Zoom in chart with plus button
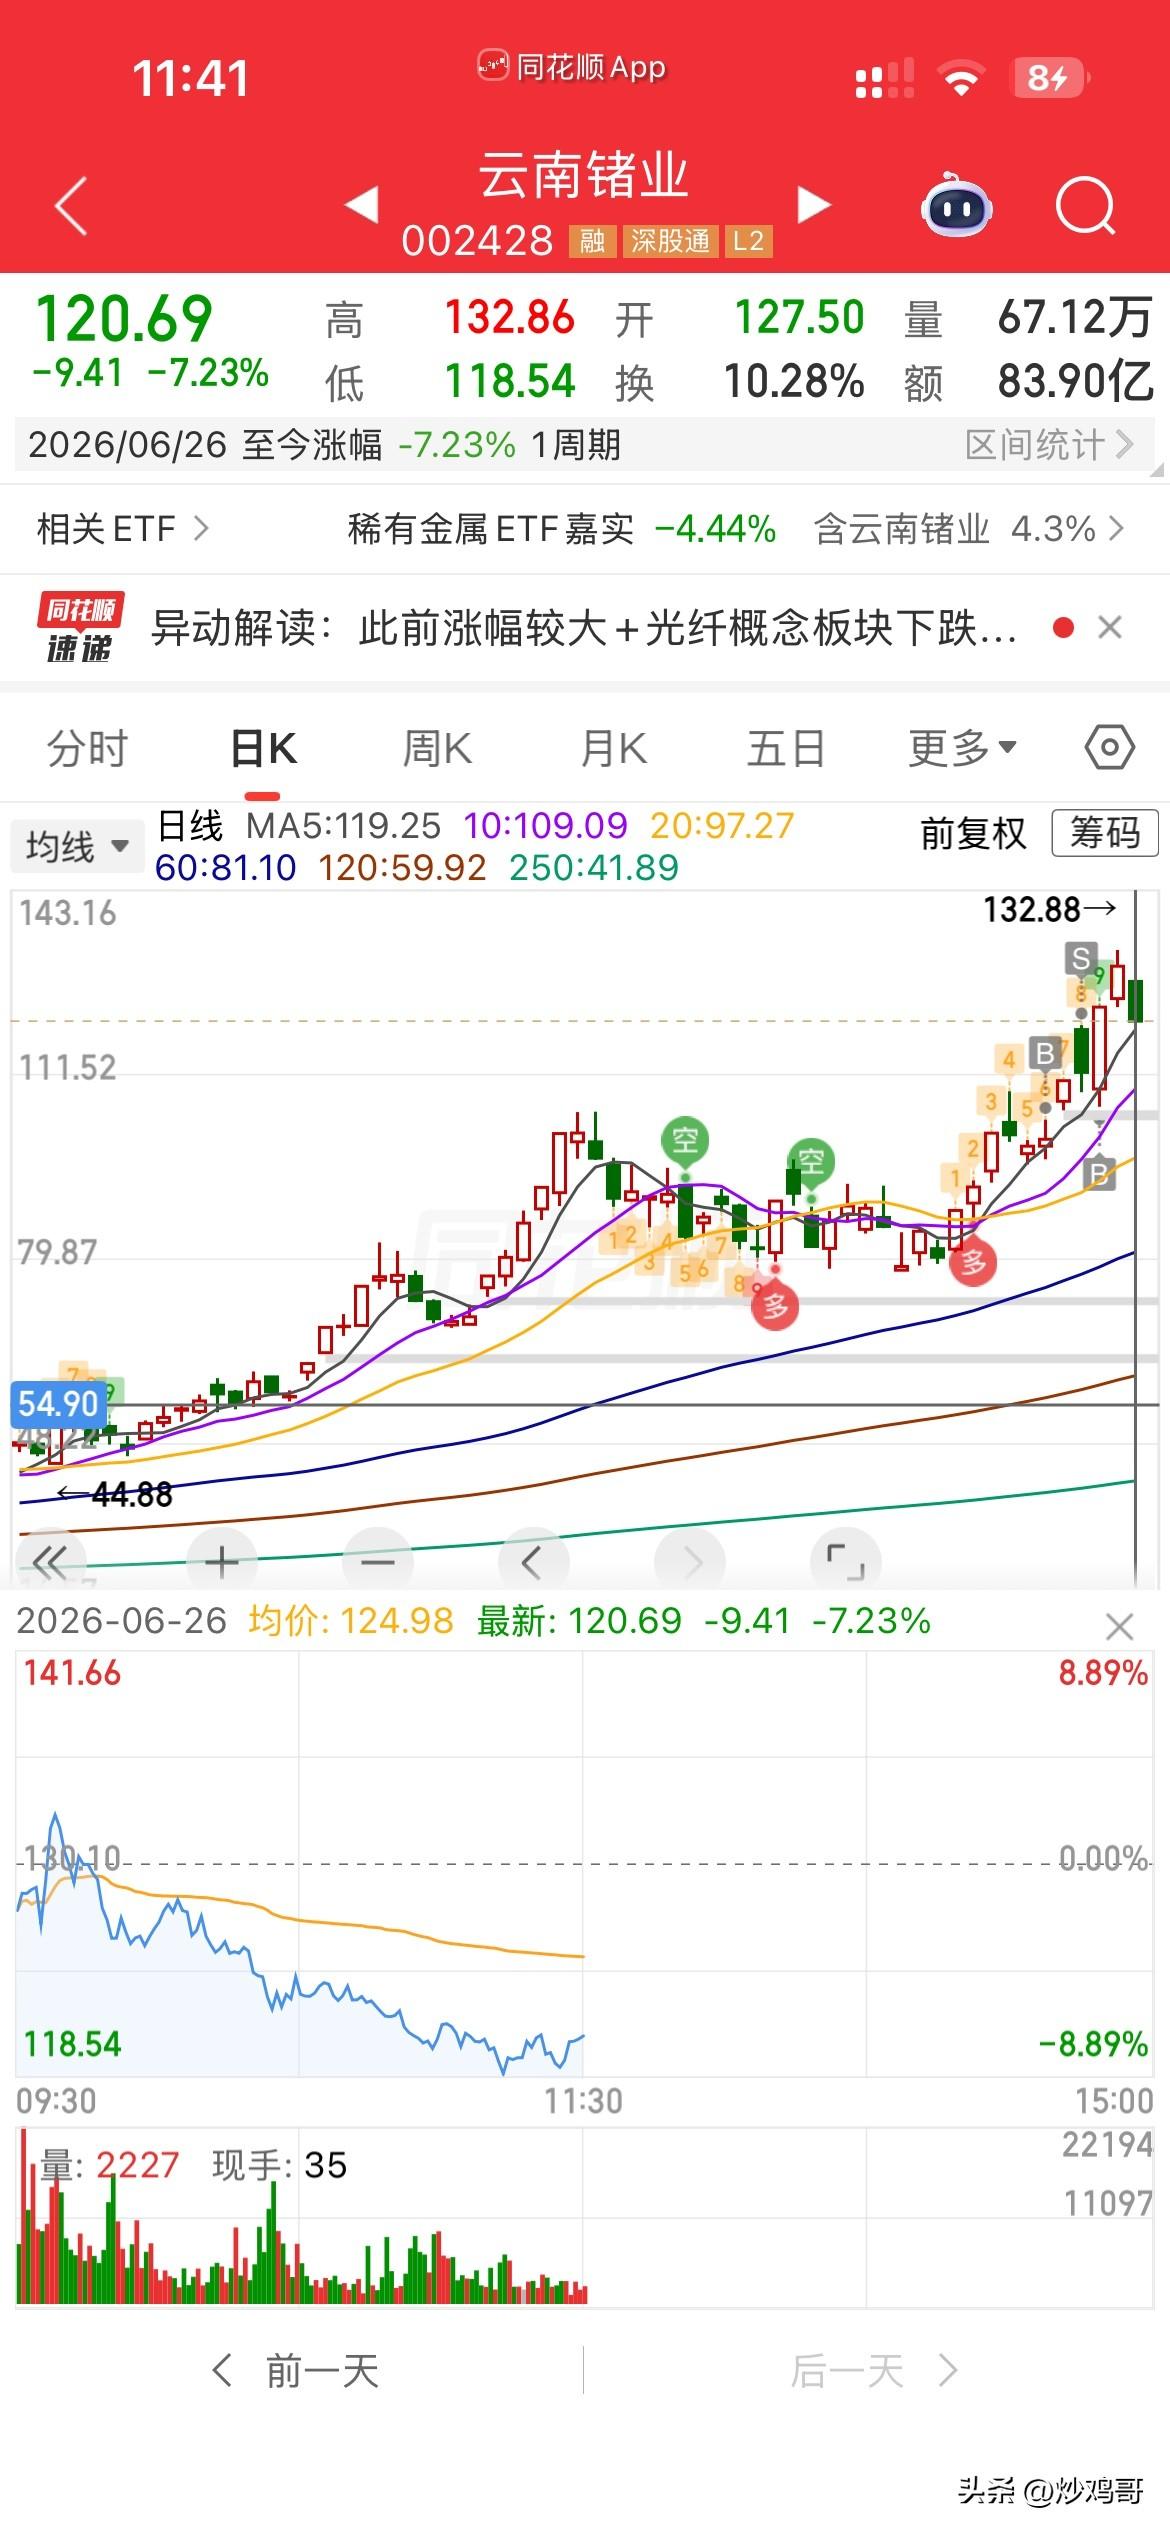This screenshot has height=2532, width=1170. point(221,1562)
